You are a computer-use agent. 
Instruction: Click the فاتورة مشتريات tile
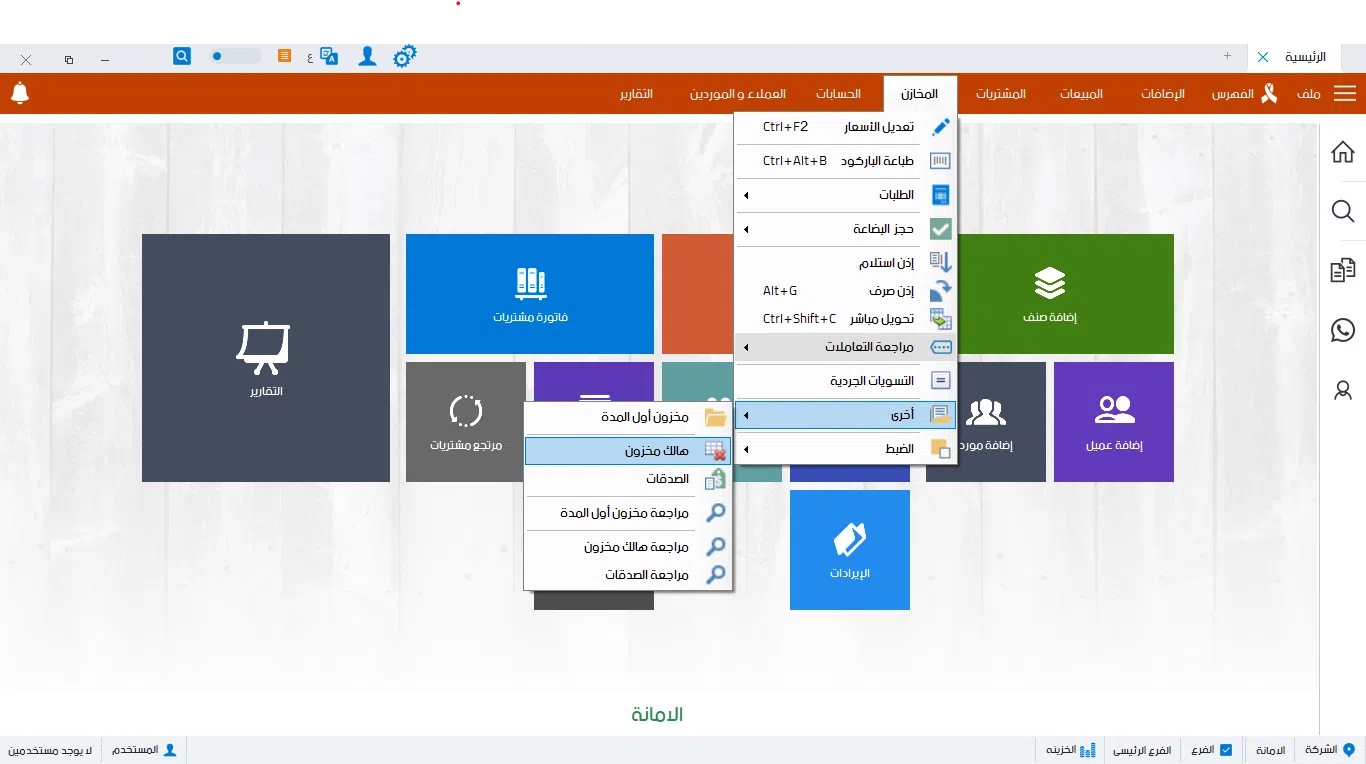529,294
